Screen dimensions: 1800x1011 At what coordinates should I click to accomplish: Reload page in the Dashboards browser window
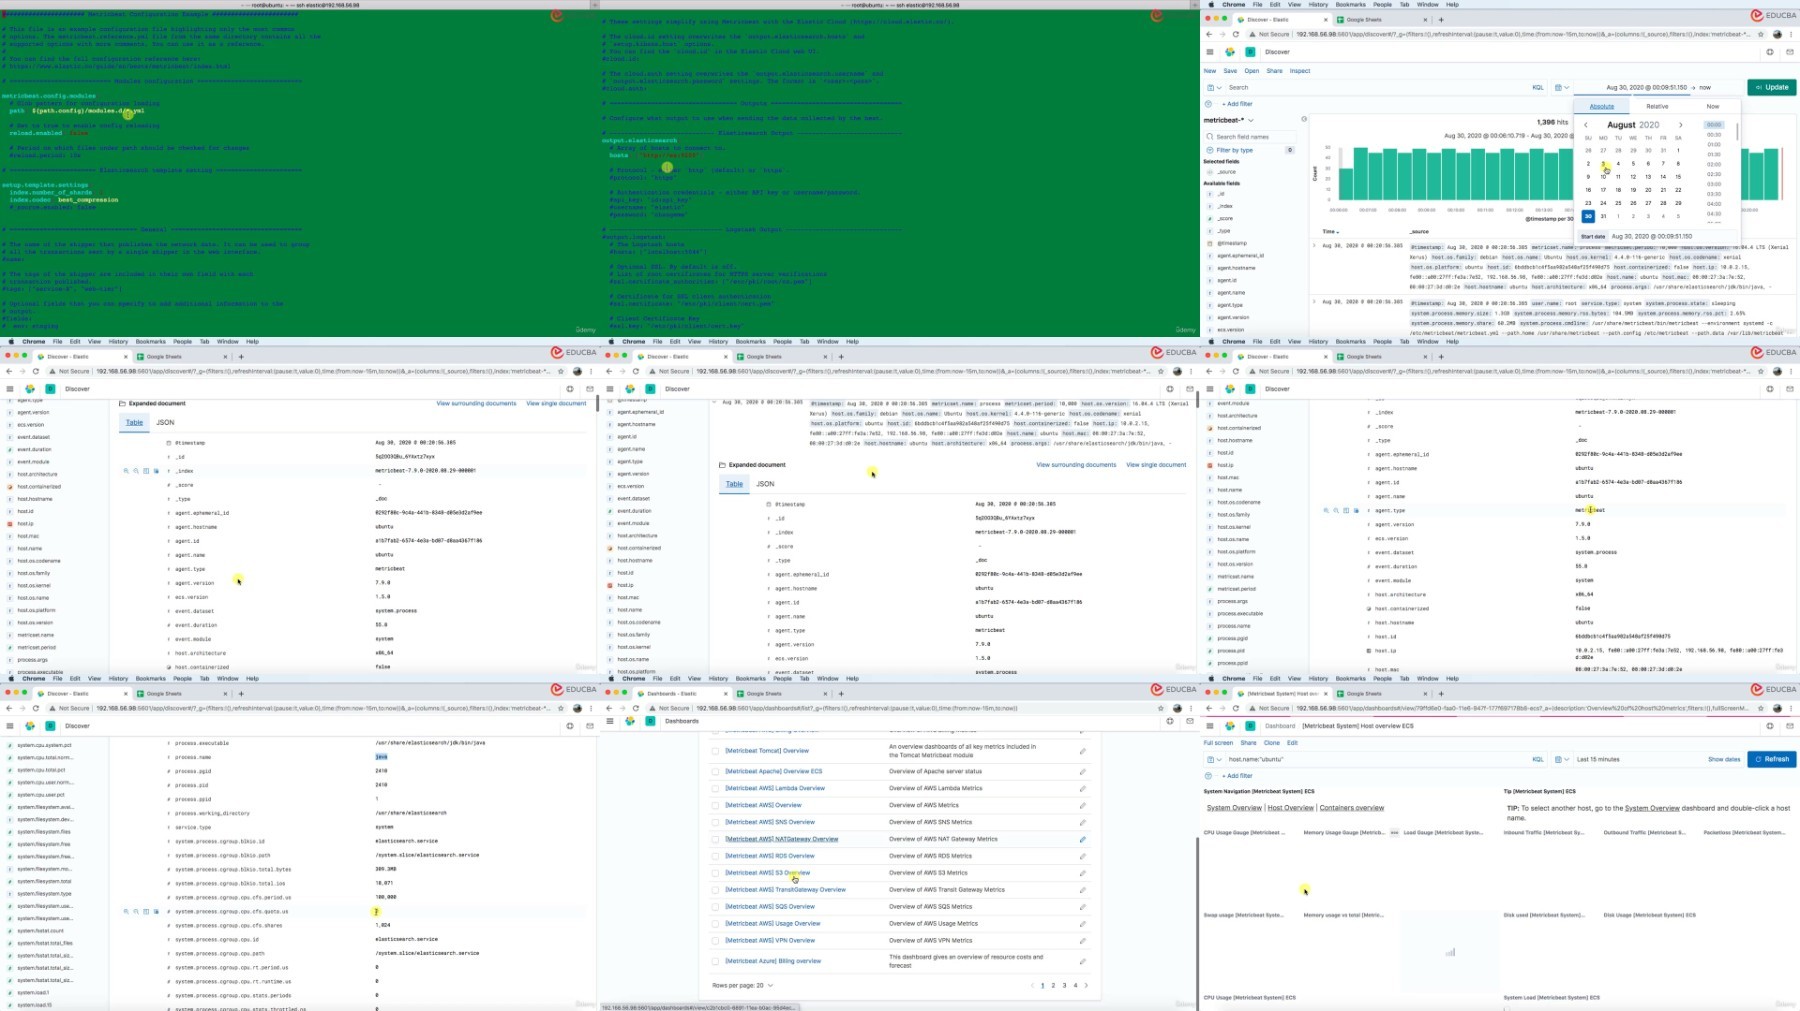[x=636, y=708]
